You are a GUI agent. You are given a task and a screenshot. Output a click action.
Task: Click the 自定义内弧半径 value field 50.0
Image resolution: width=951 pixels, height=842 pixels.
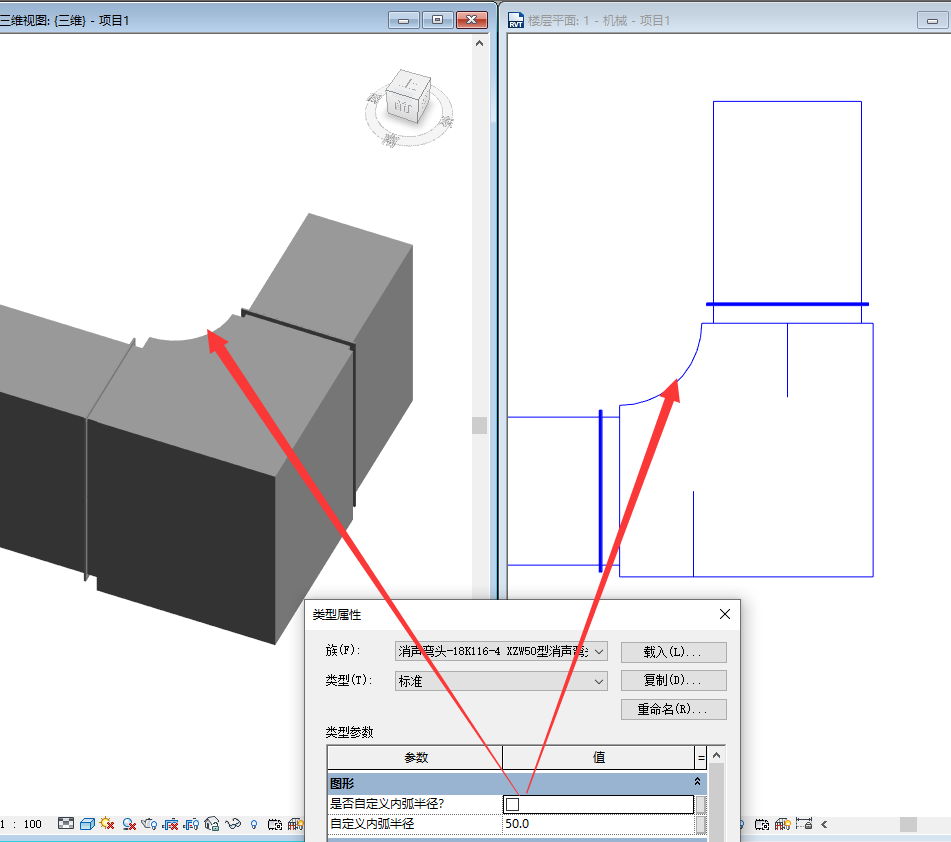(598, 824)
